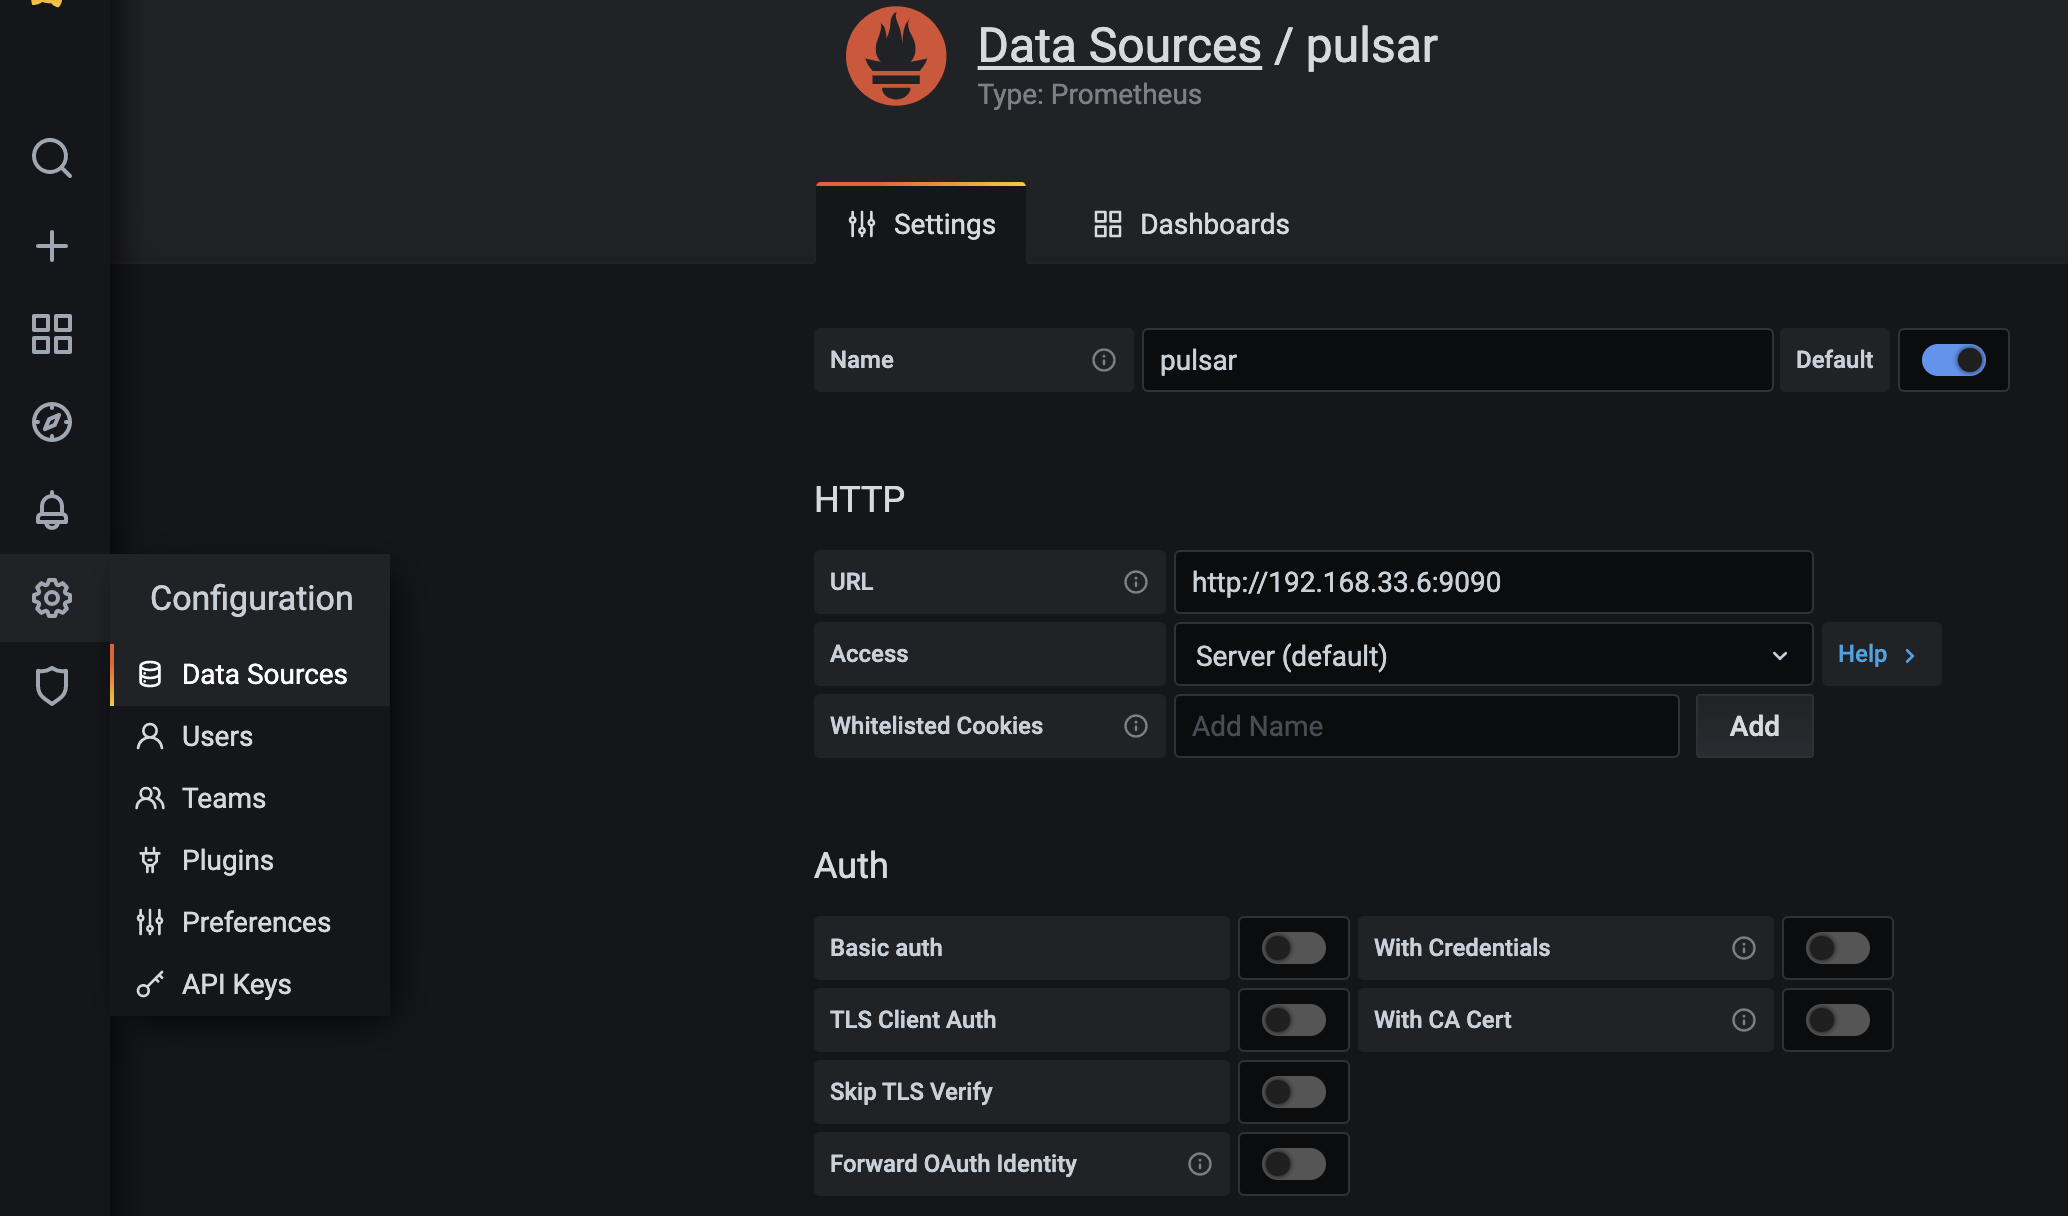Screen dimensions: 2068x1216
Task: Enable the Skip TLS Verify switch
Action: (x=1293, y=1092)
